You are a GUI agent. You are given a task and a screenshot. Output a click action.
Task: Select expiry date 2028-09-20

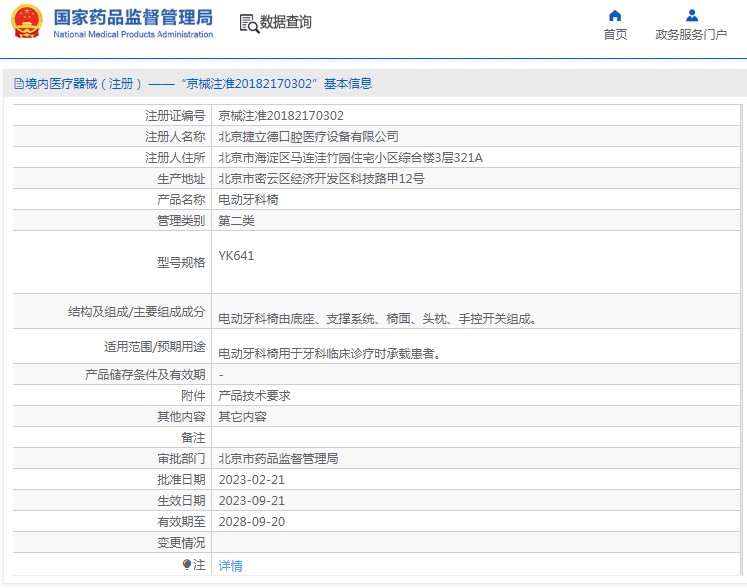(252, 522)
